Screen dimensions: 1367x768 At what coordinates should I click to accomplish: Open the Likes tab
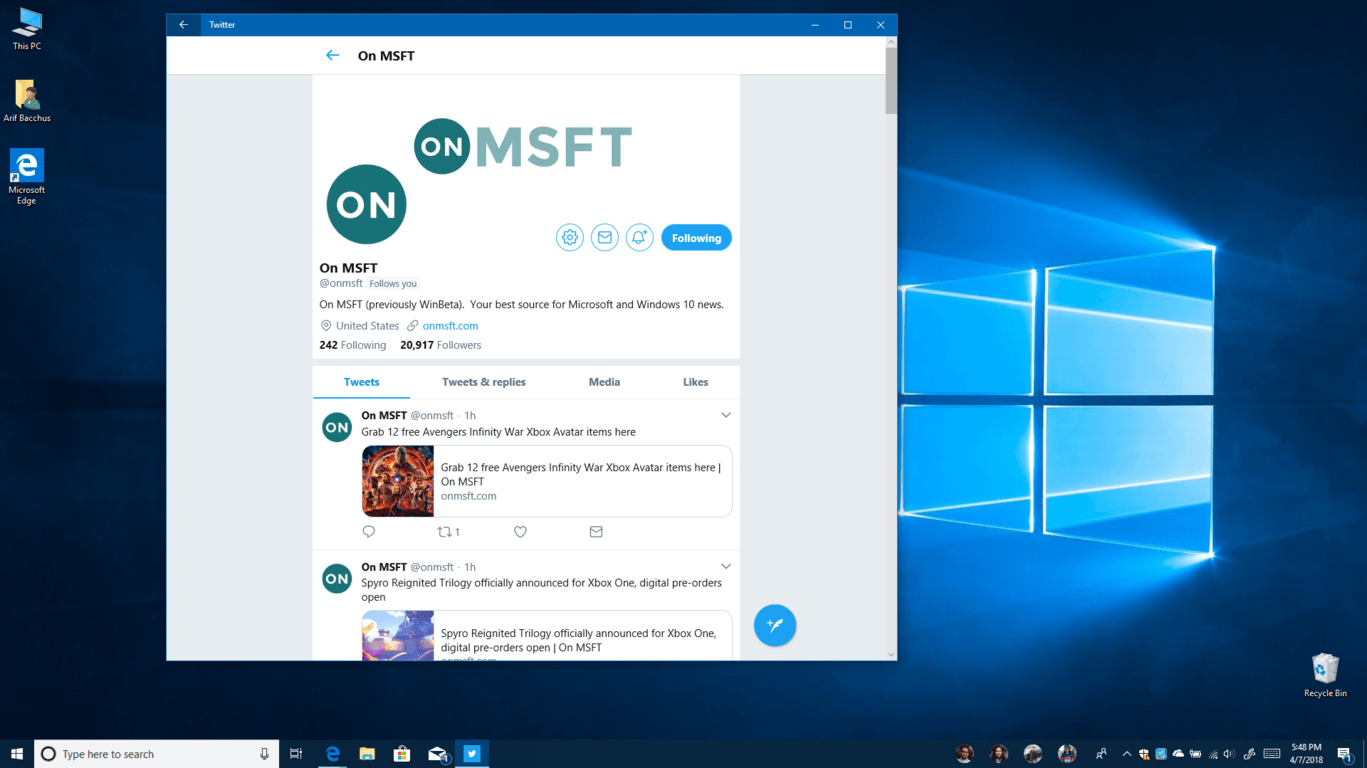pyautogui.click(x=696, y=382)
